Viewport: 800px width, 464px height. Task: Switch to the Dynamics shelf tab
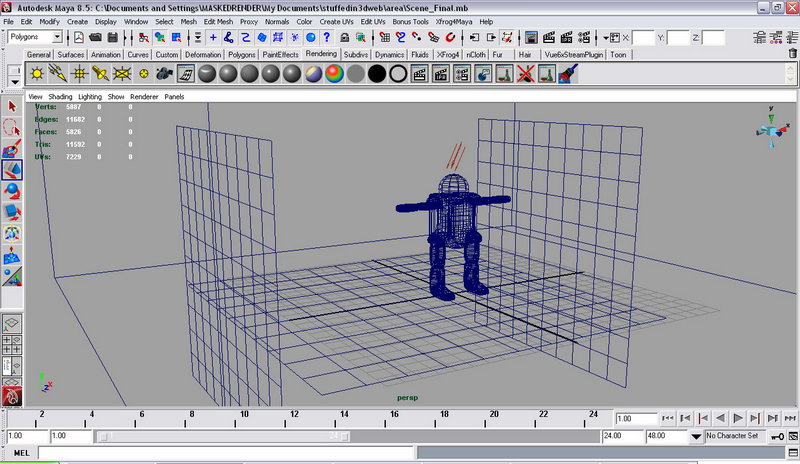coord(390,55)
